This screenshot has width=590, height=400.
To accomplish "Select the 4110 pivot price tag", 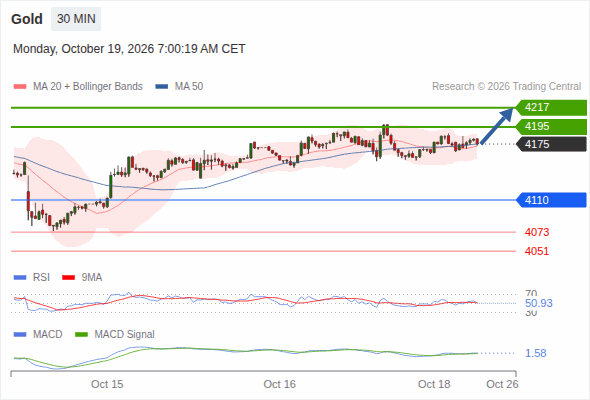I will point(551,200).
